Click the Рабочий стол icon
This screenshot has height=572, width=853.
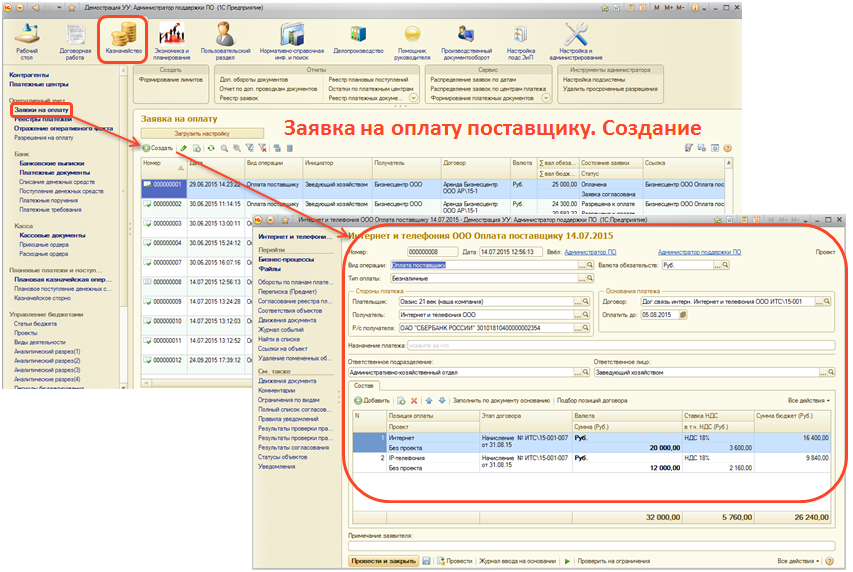[x=27, y=39]
